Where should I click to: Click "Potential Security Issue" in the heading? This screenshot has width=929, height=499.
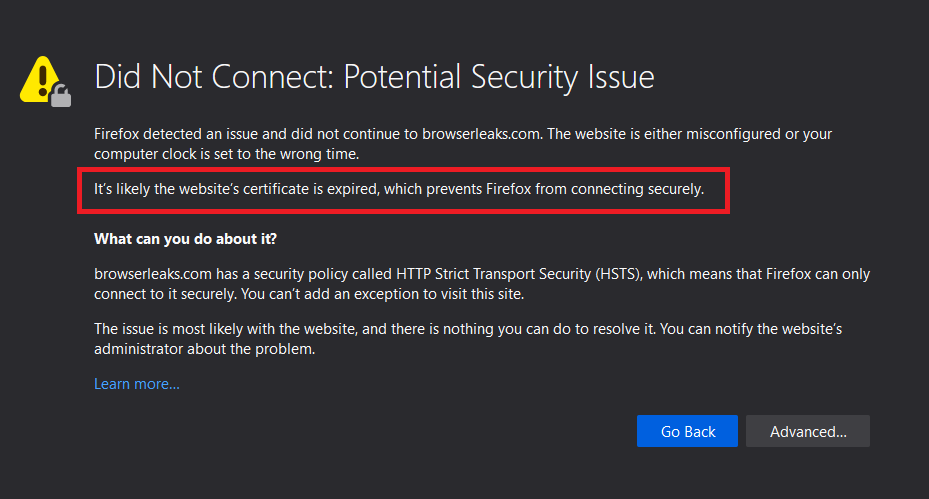pyautogui.click(x=499, y=77)
